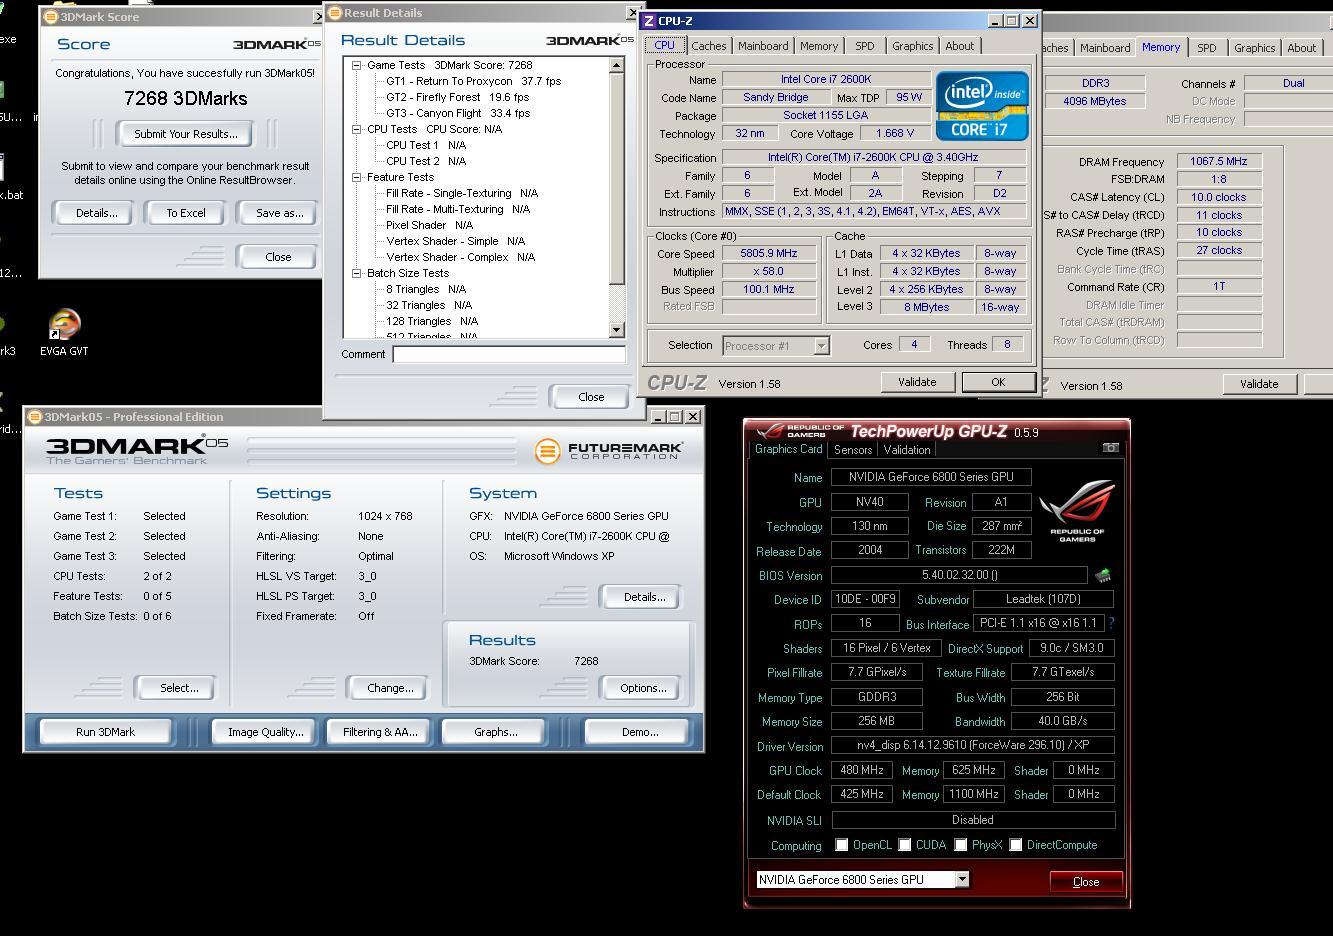Select GT1 - Return To Proxycon result row
The height and width of the screenshot is (936, 1333).
coord(473,81)
